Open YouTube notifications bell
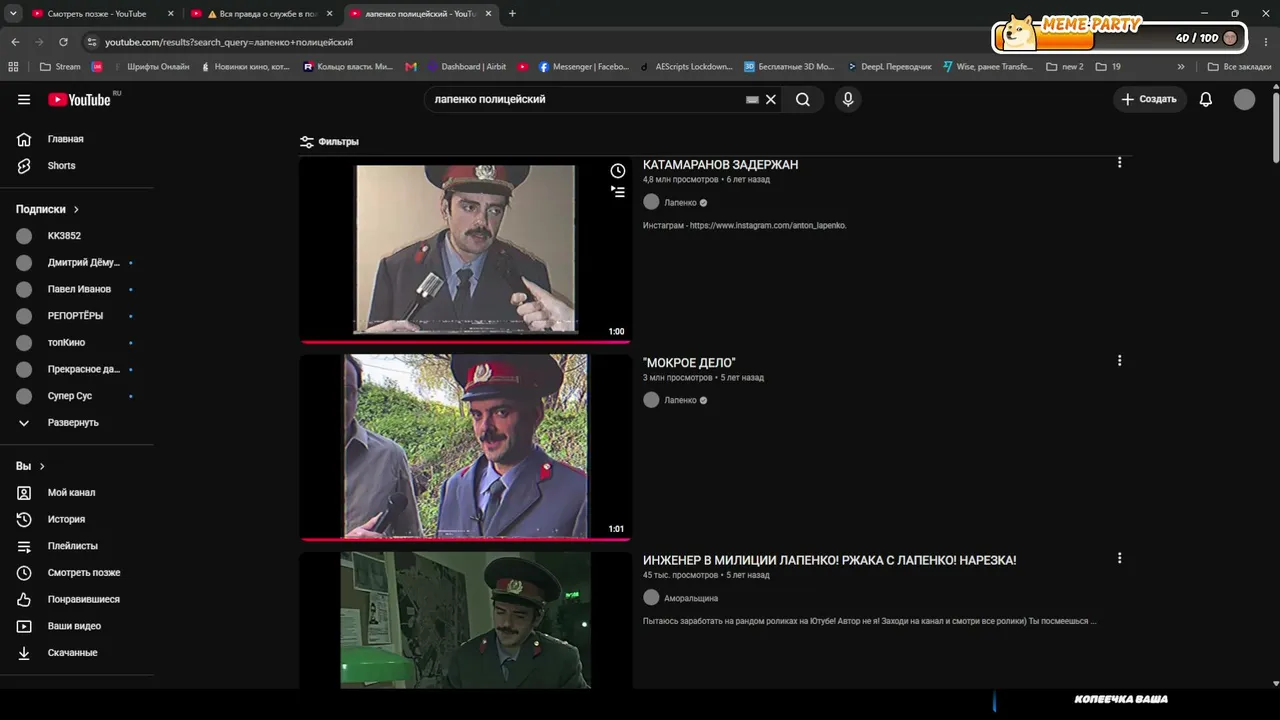This screenshot has height=720, width=1280. tap(1206, 99)
